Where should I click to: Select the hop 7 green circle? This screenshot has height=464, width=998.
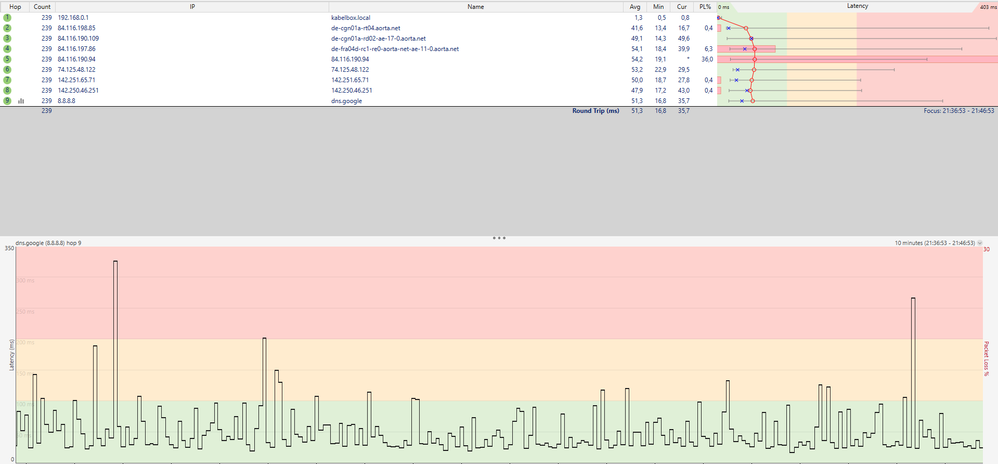pos(7,80)
